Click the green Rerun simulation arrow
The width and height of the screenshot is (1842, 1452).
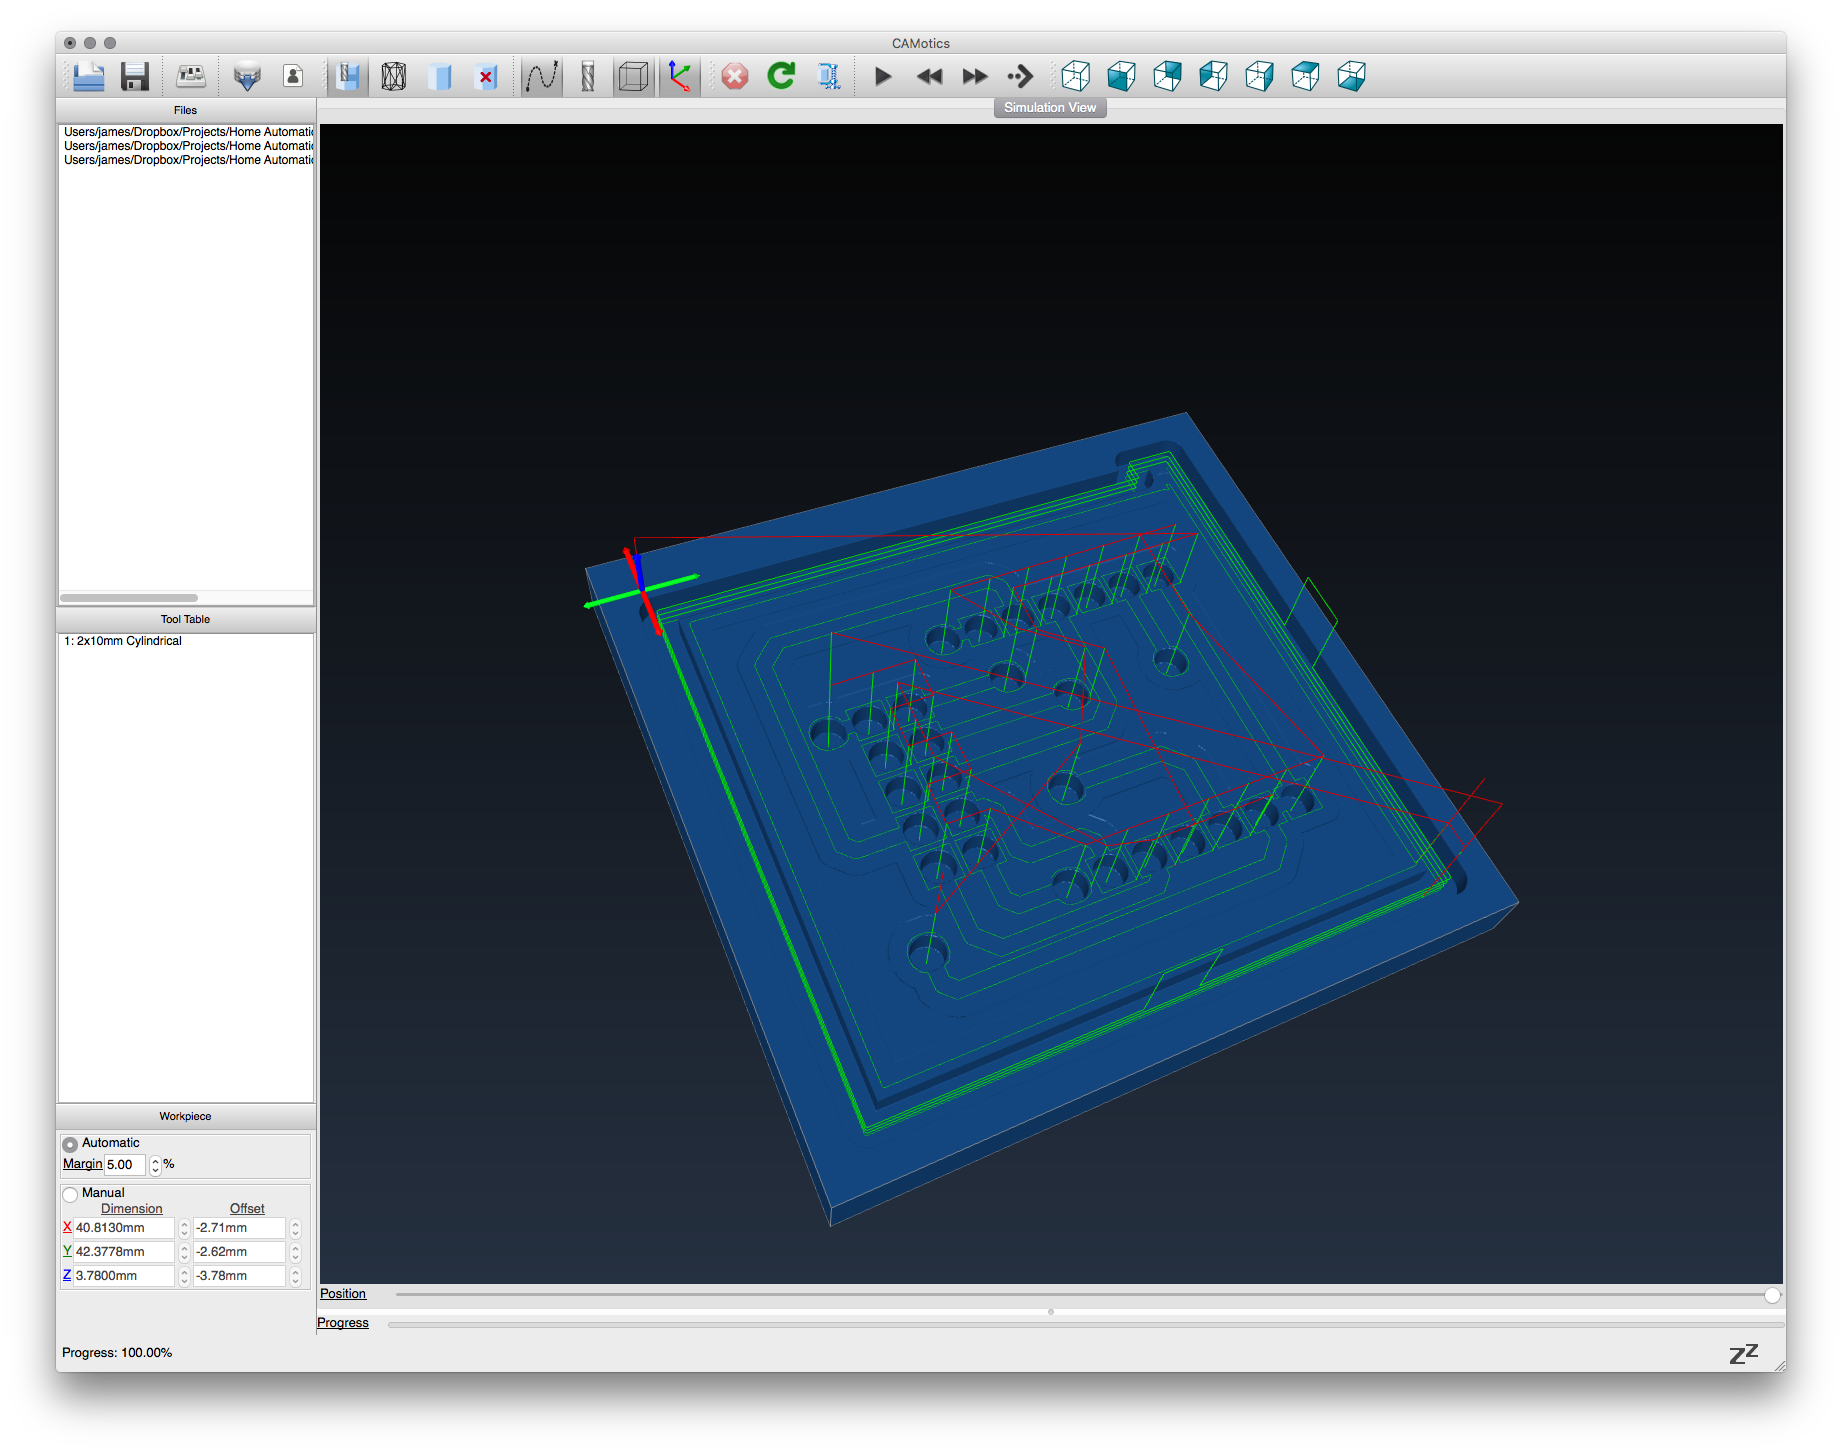781,77
